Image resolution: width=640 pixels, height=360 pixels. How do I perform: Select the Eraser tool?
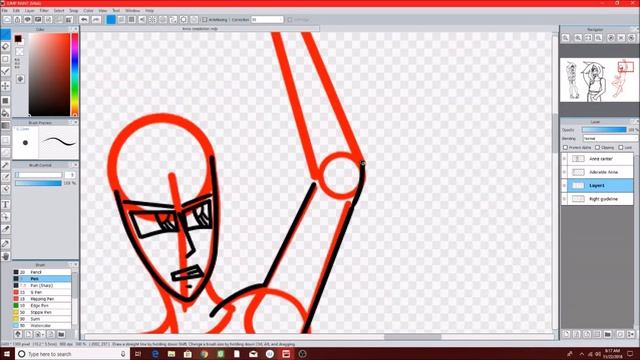coord(6,47)
